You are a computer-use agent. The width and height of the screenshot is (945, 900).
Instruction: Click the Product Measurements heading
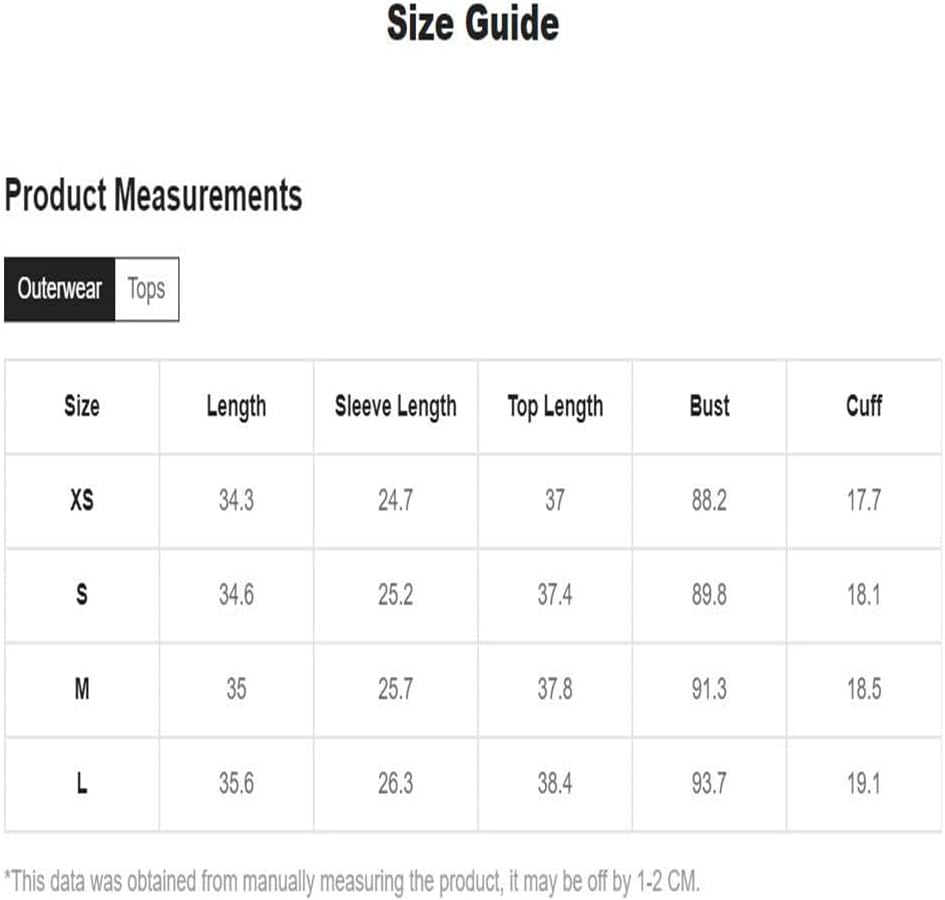click(153, 196)
